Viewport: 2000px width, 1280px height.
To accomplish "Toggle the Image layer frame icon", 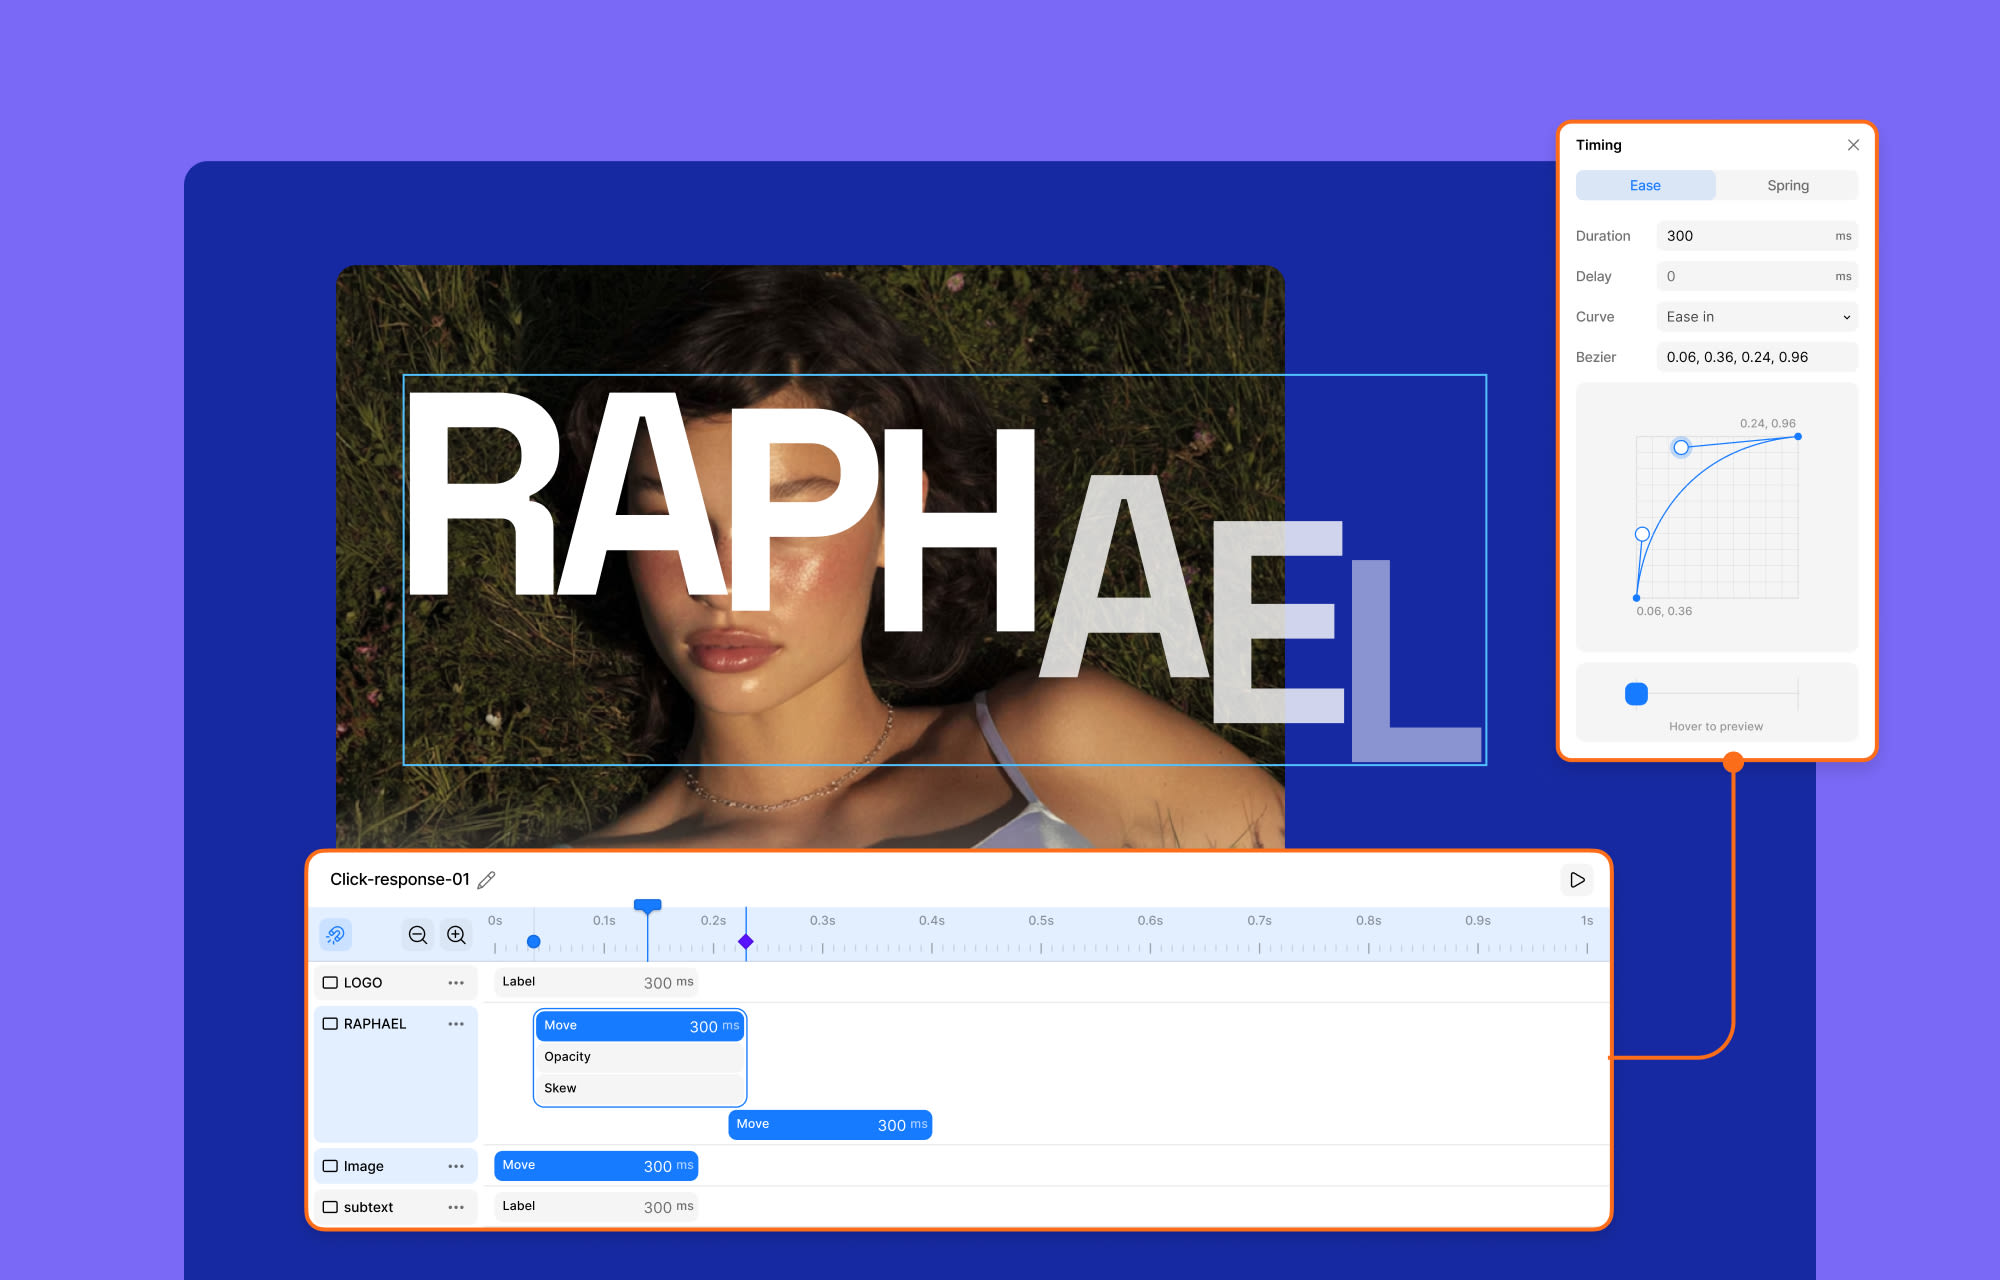I will (330, 1166).
